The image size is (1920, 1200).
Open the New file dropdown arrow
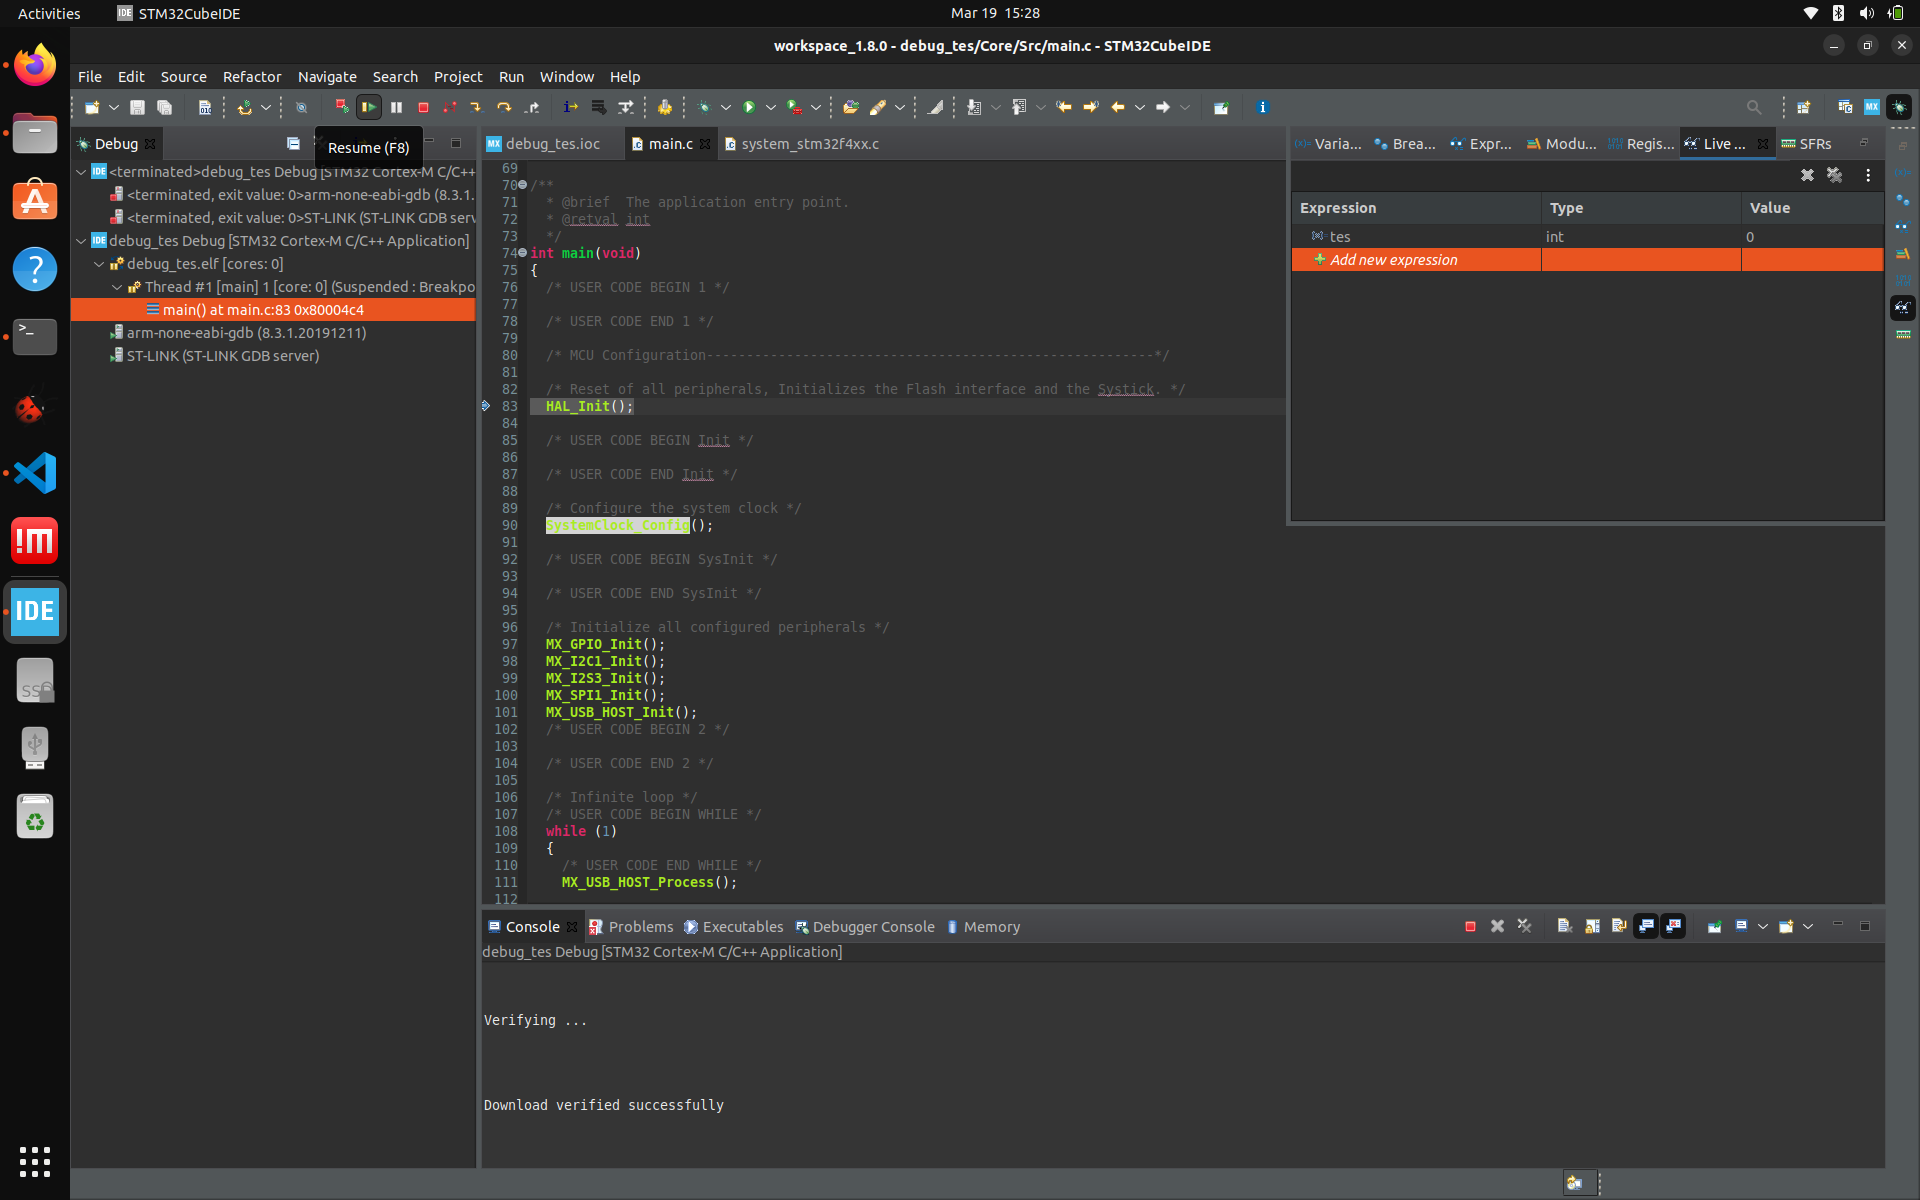pyautogui.click(x=114, y=107)
